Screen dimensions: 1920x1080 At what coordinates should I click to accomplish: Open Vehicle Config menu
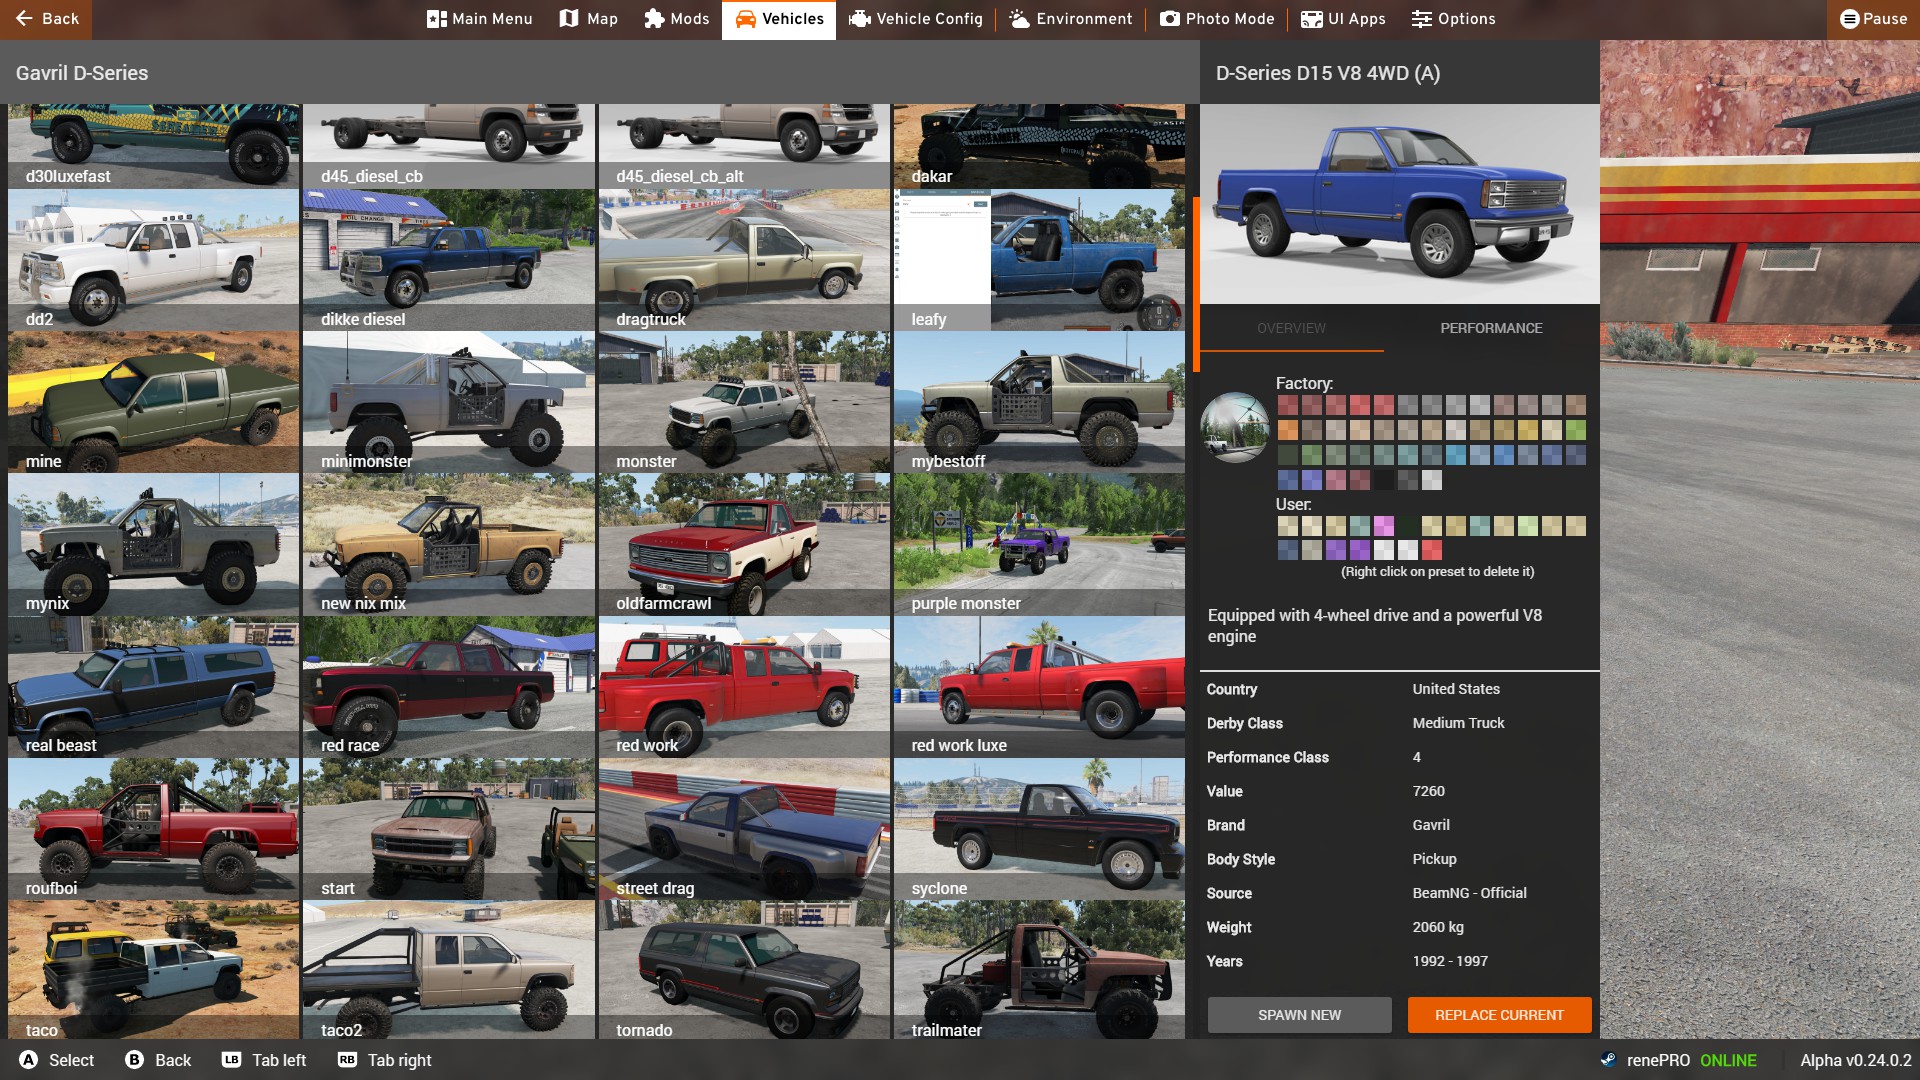(915, 19)
